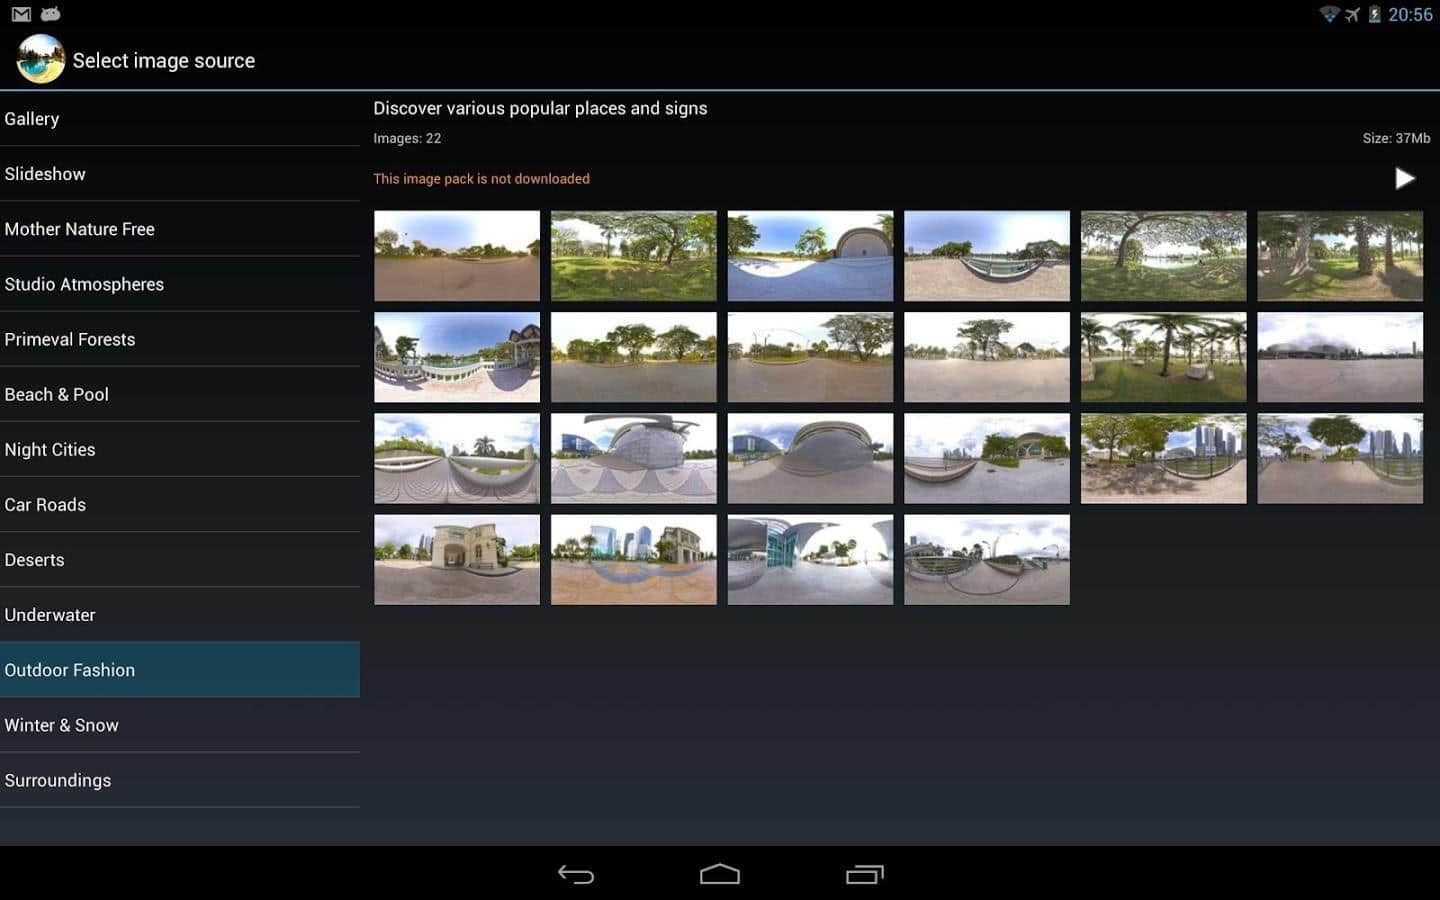Tap the last thumbnail in the bottom row
This screenshot has width=1440, height=900.
click(986, 559)
